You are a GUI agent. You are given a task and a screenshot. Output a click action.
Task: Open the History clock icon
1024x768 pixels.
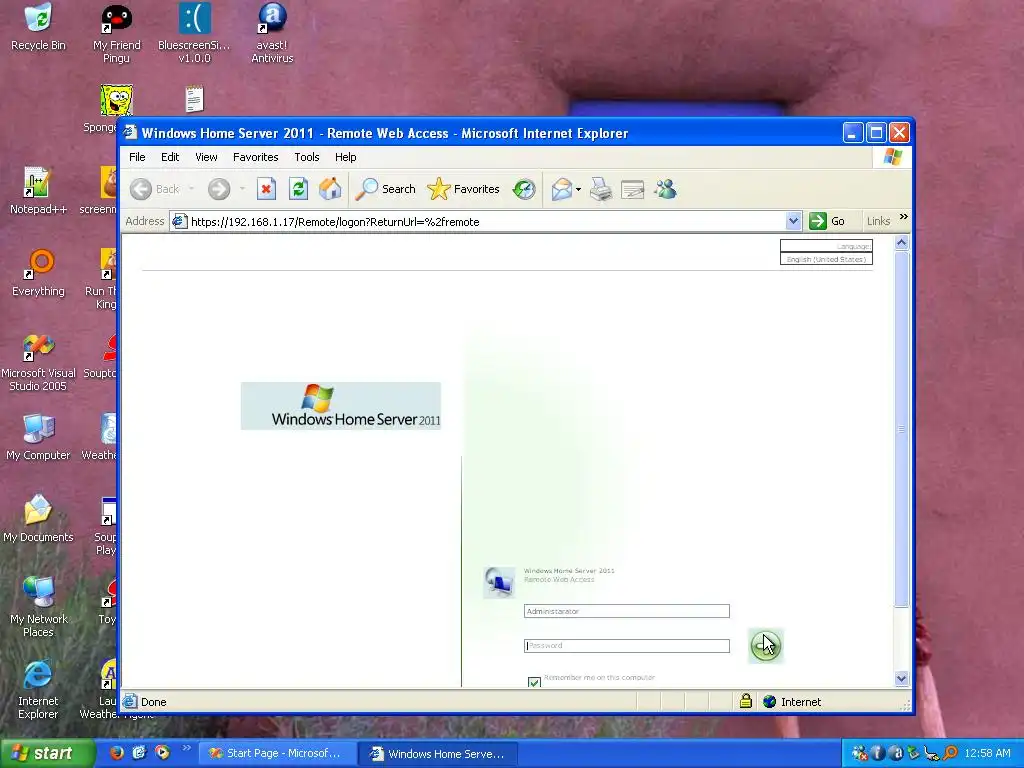click(524, 189)
